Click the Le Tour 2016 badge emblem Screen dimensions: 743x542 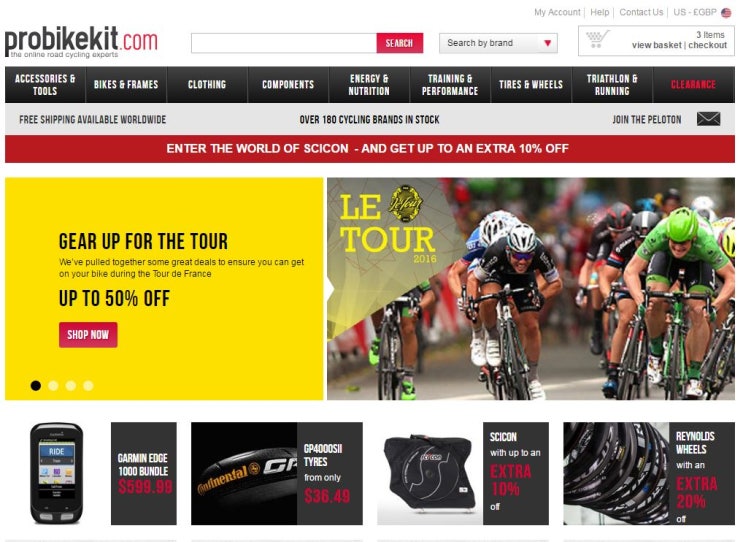(406, 203)
